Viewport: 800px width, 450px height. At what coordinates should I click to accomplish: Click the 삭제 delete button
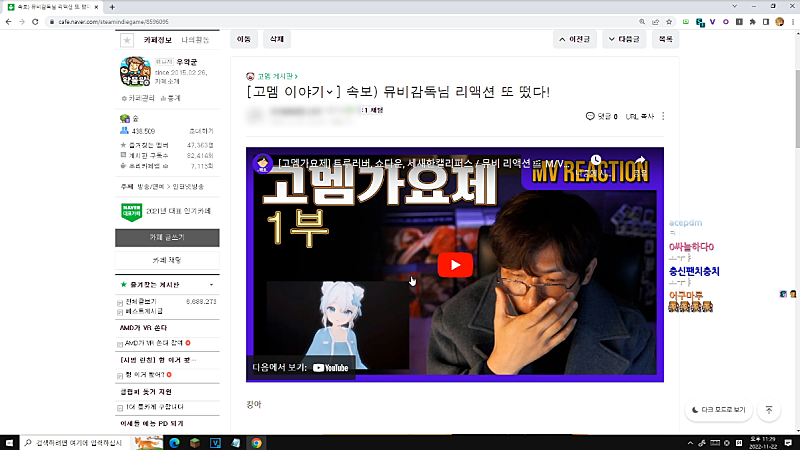tap(277, 39)
